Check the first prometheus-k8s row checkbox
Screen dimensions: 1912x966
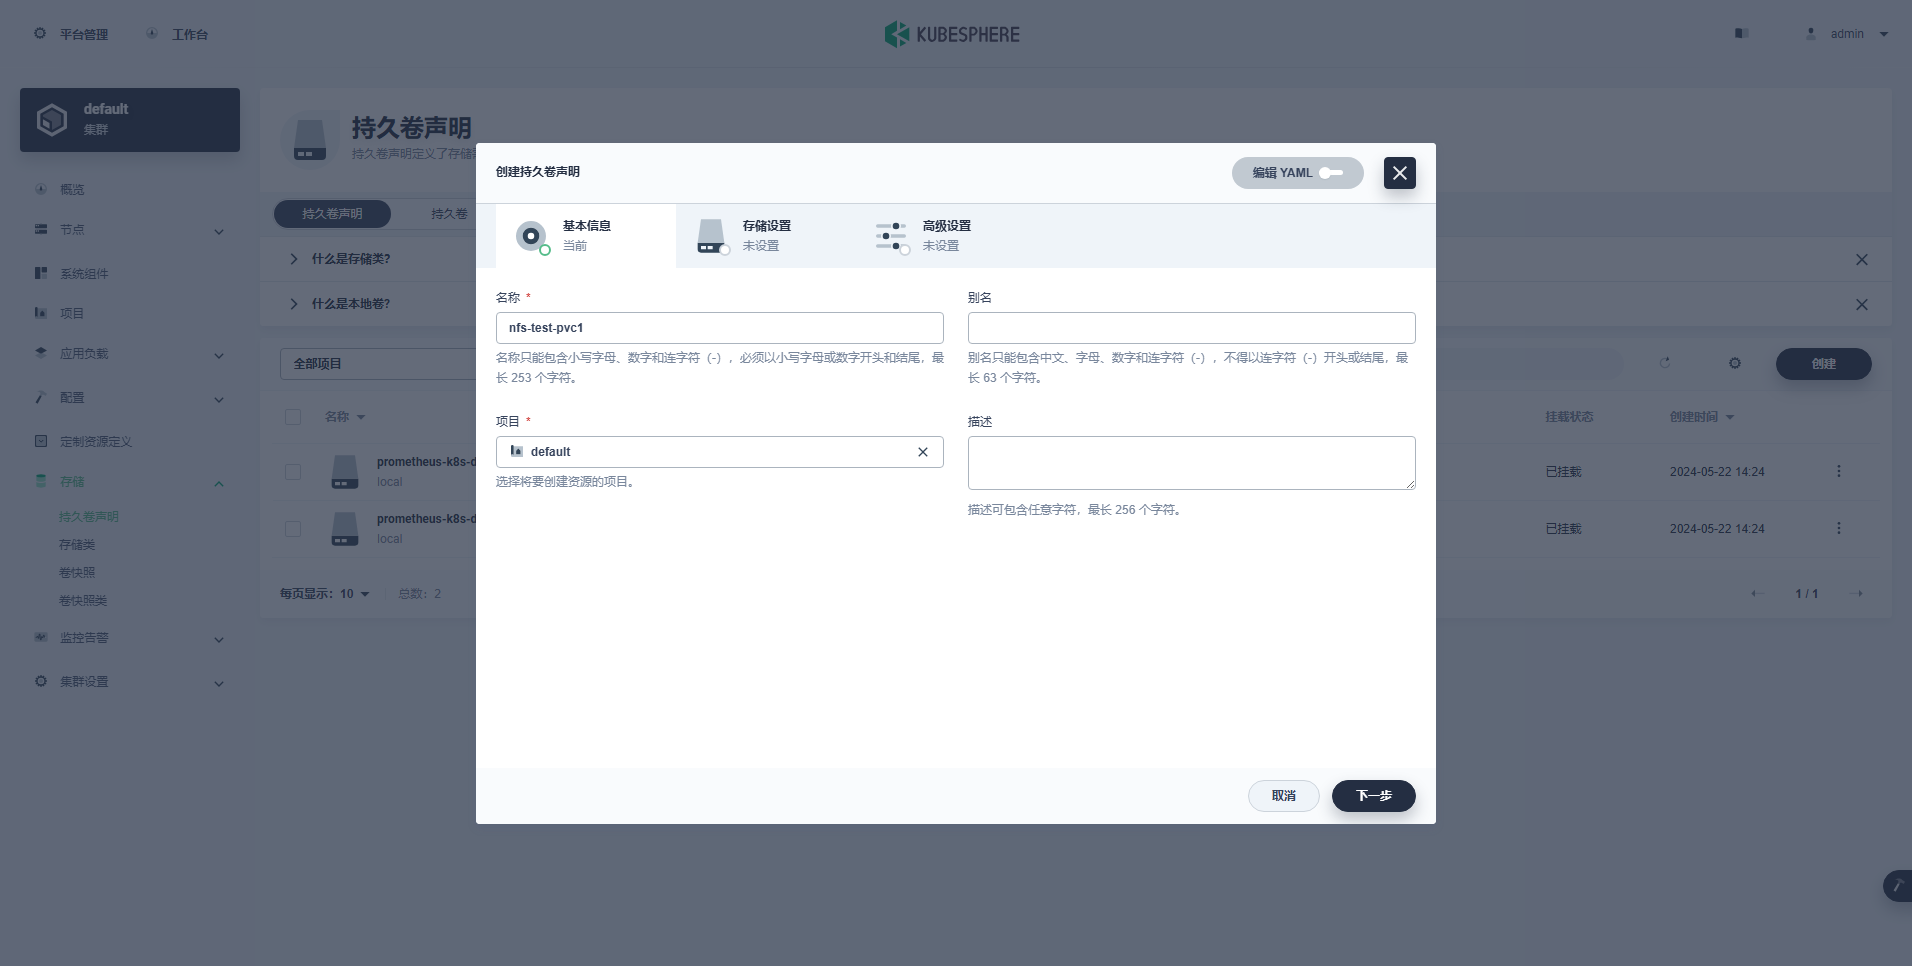(293, 472)
